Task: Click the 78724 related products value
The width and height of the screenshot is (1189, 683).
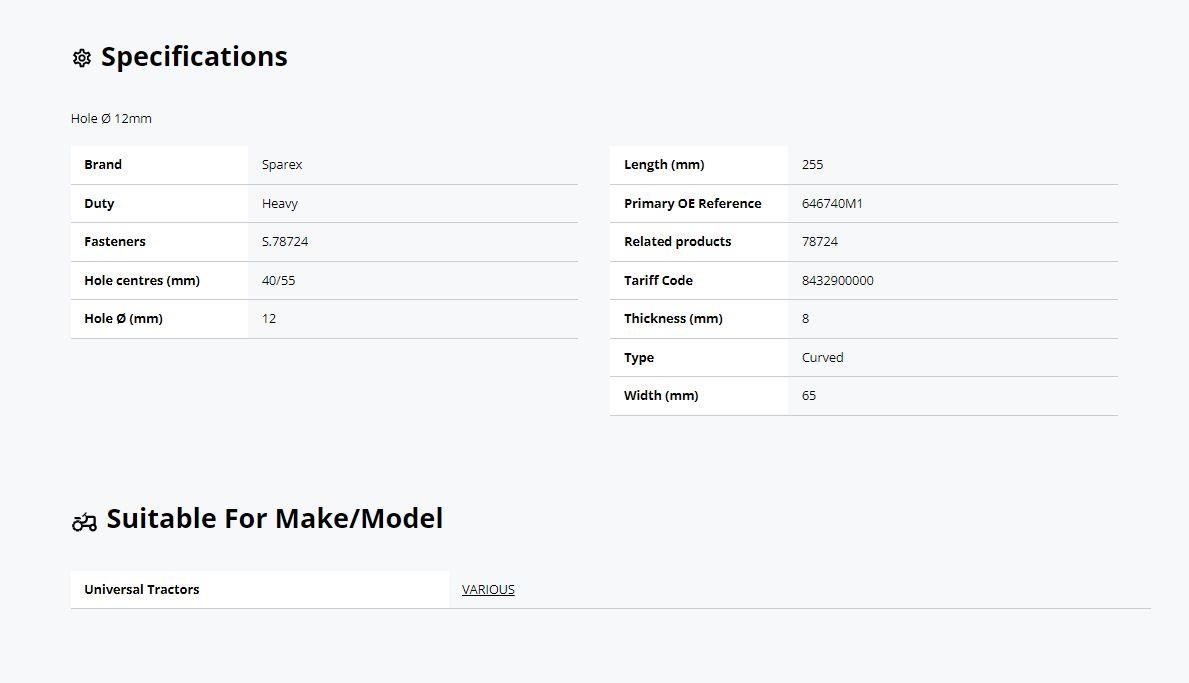Action: 820,242
